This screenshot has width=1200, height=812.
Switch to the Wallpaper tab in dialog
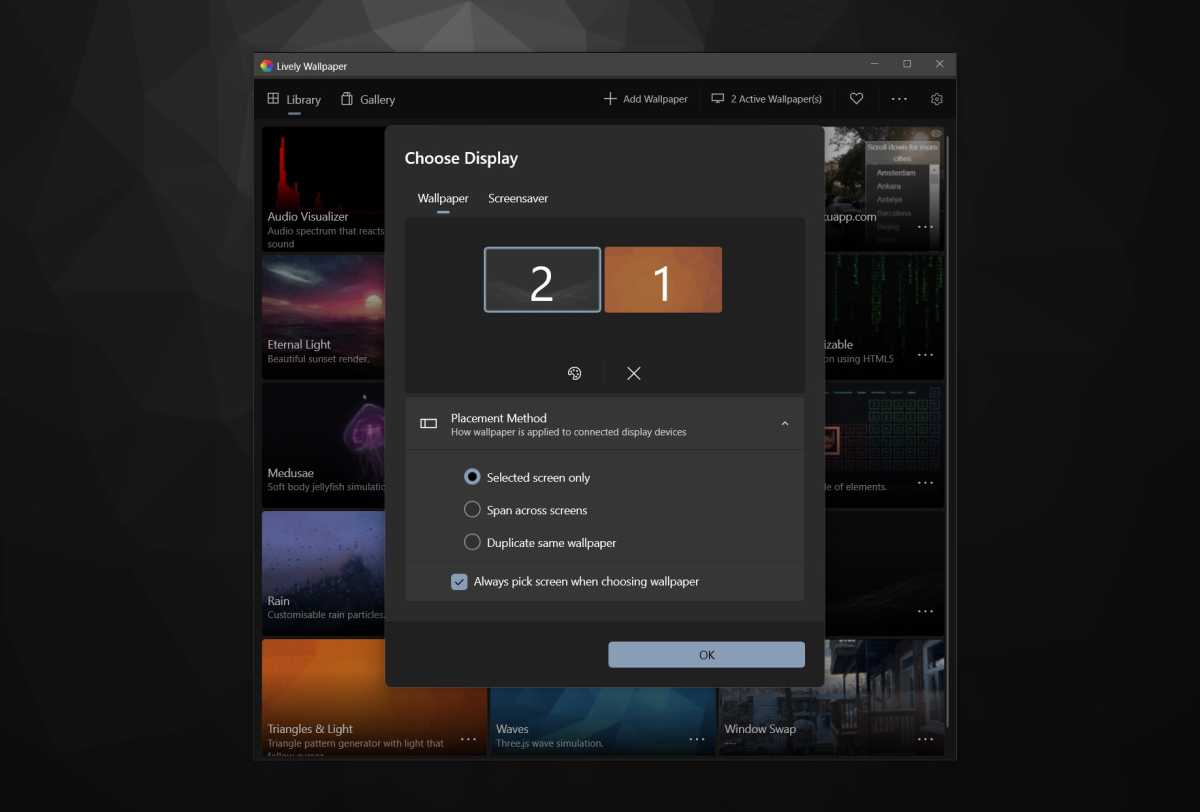(x=443, y=198)
